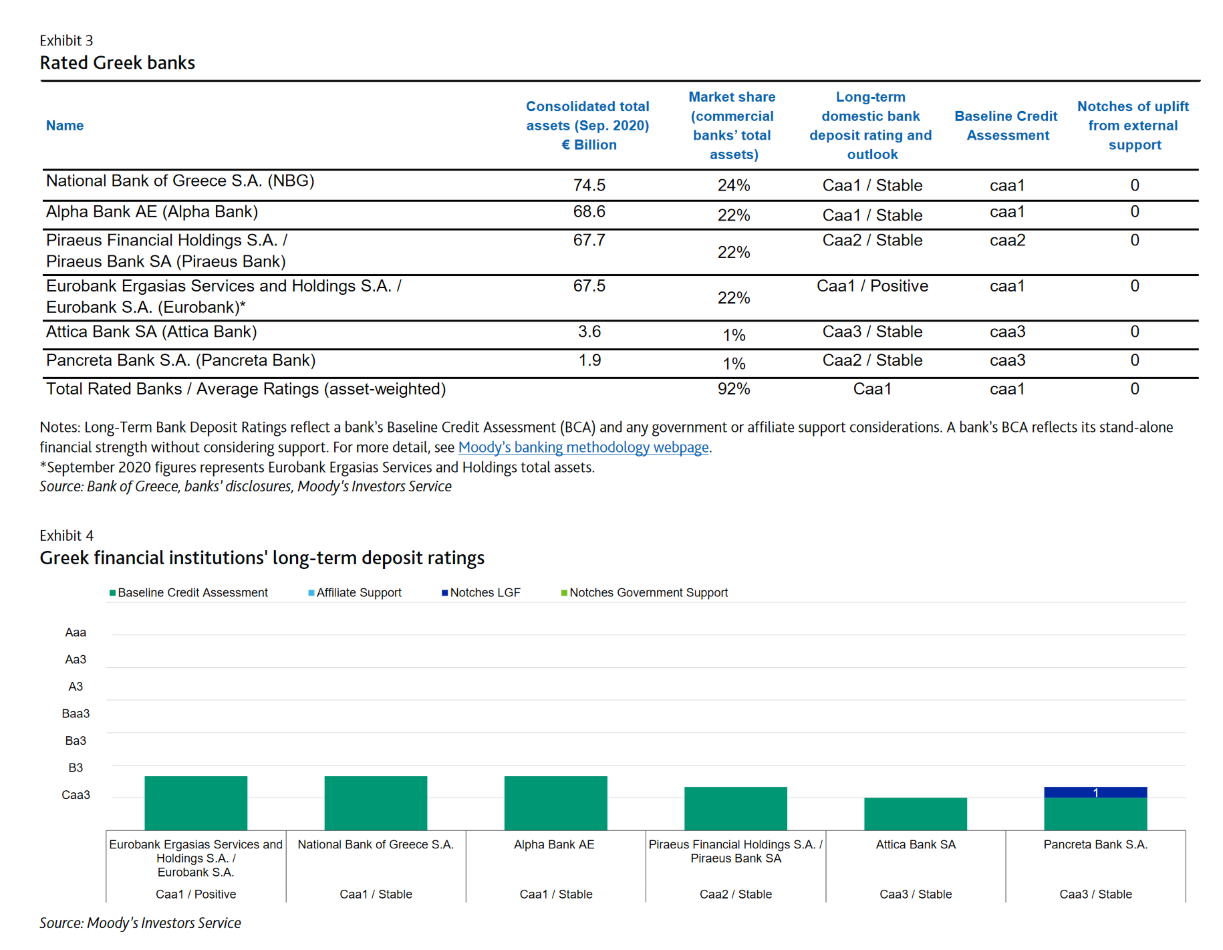Image resolution: width=1223 pixels, height=950 pixels.
Task: Click the Notches LGF legend swatch
Action: 445,593
